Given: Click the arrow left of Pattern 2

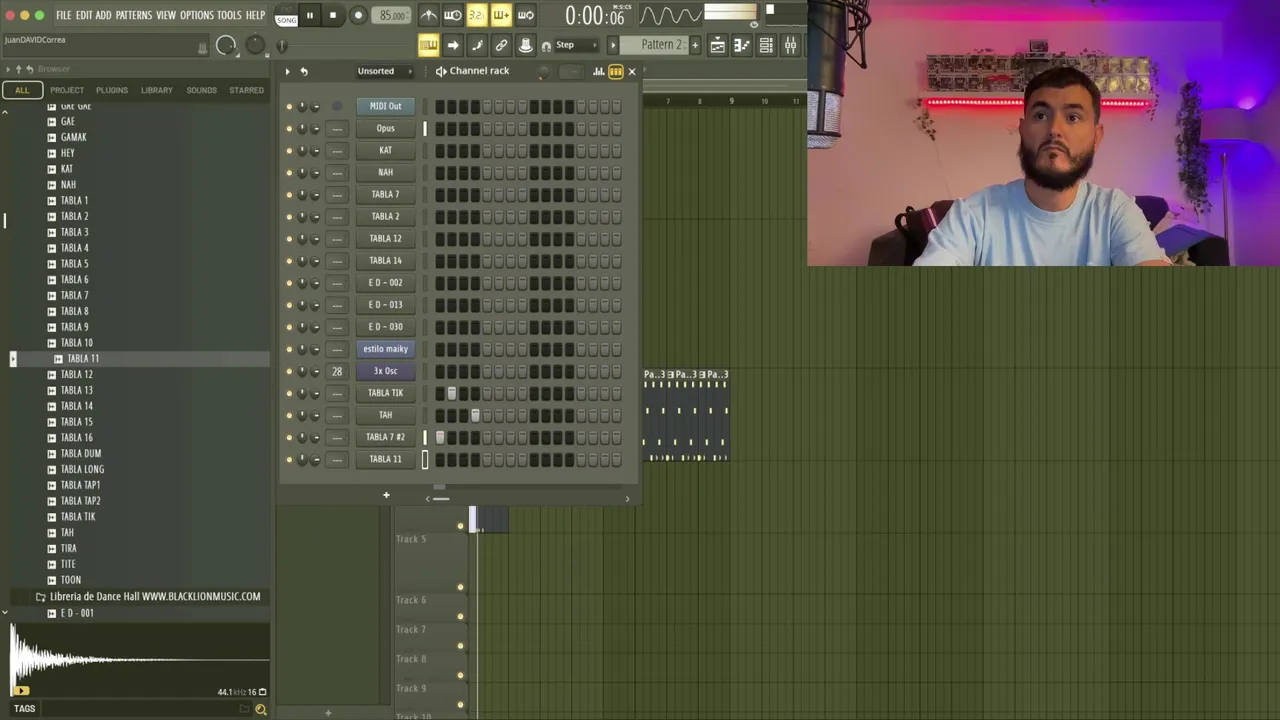Looking at the screenshot, I should [613, 45].
